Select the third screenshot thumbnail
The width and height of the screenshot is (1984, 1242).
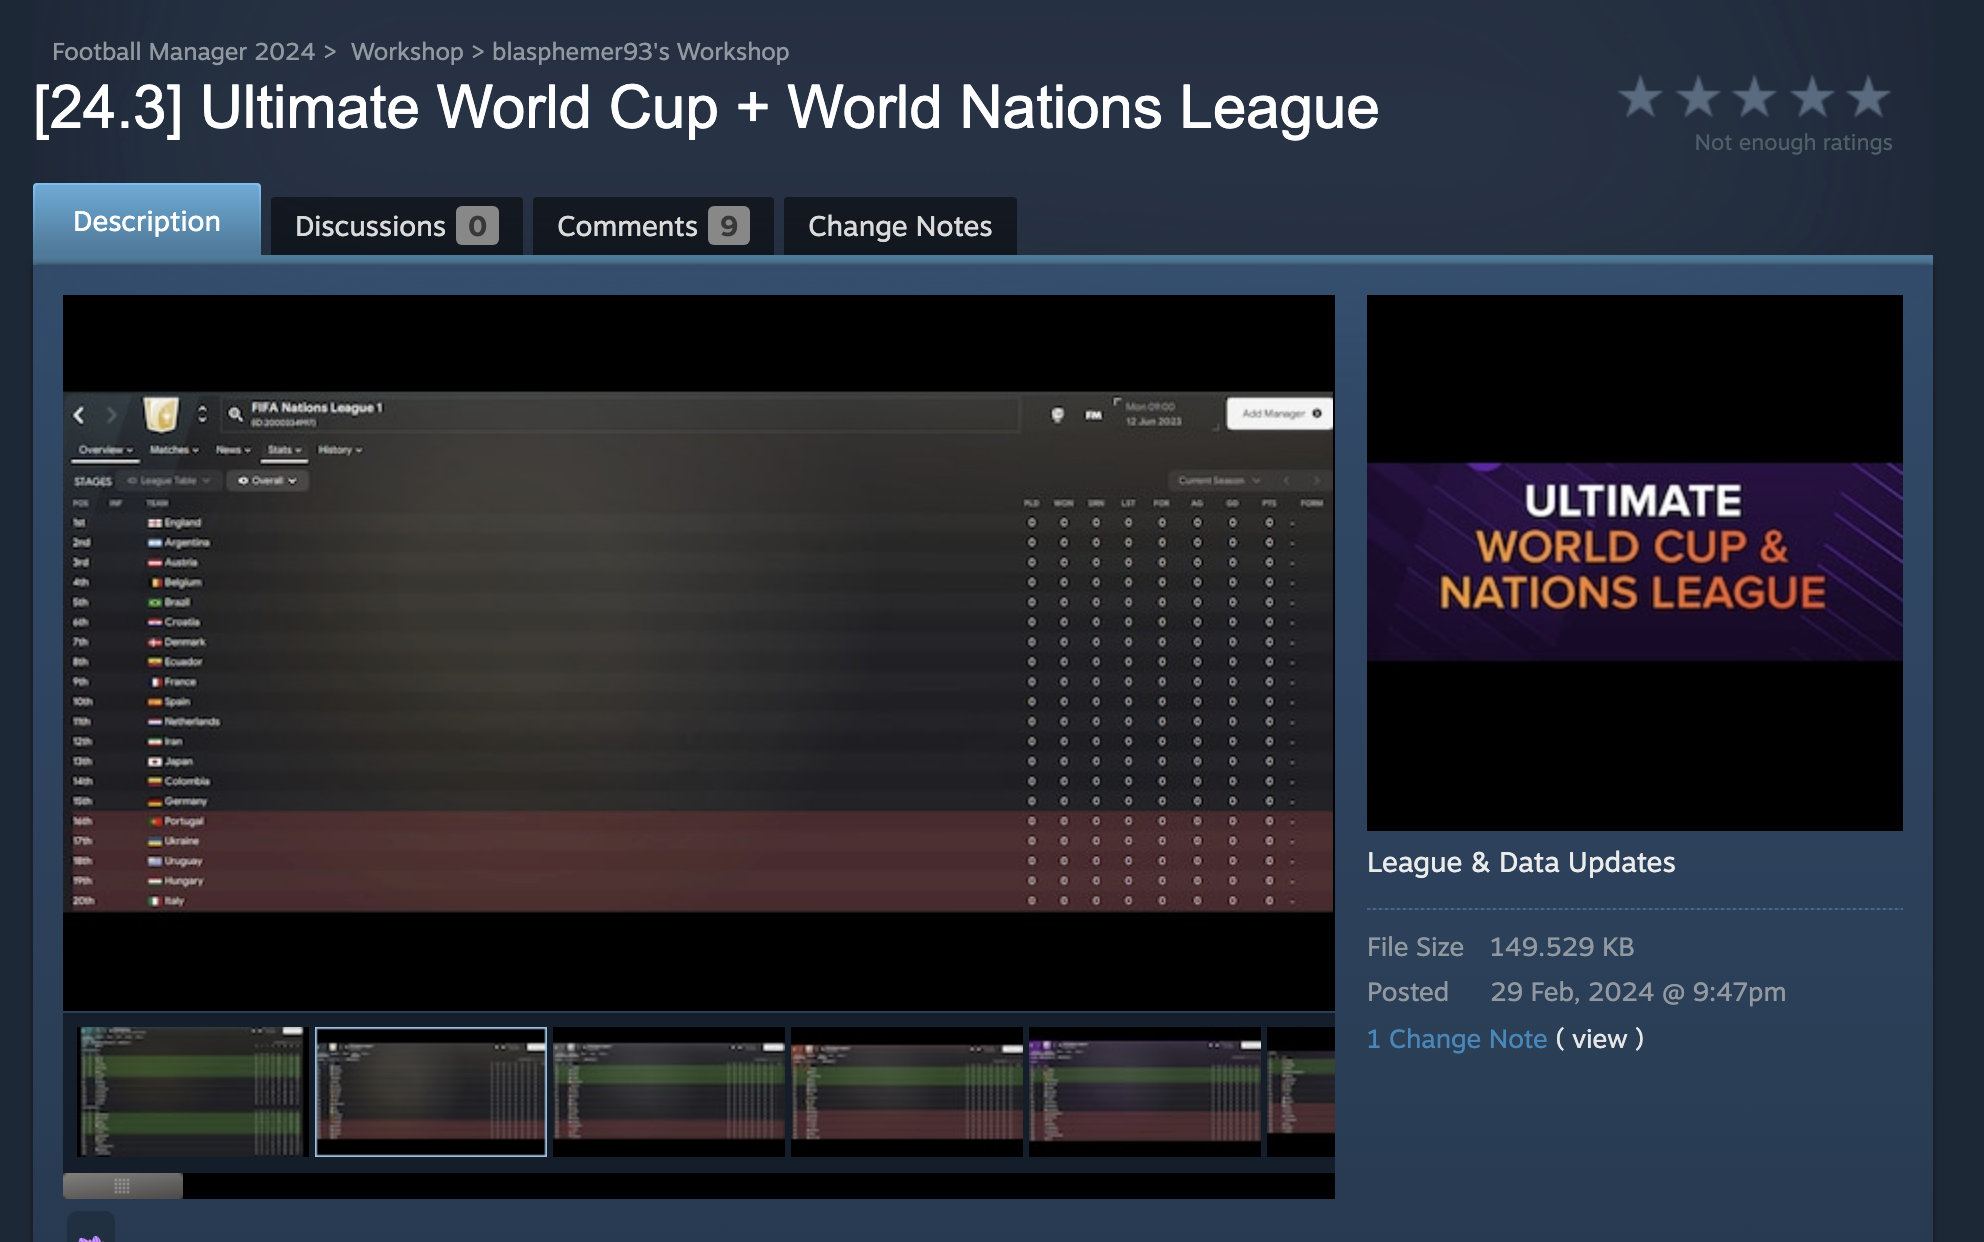click(x=669, y=1091)
